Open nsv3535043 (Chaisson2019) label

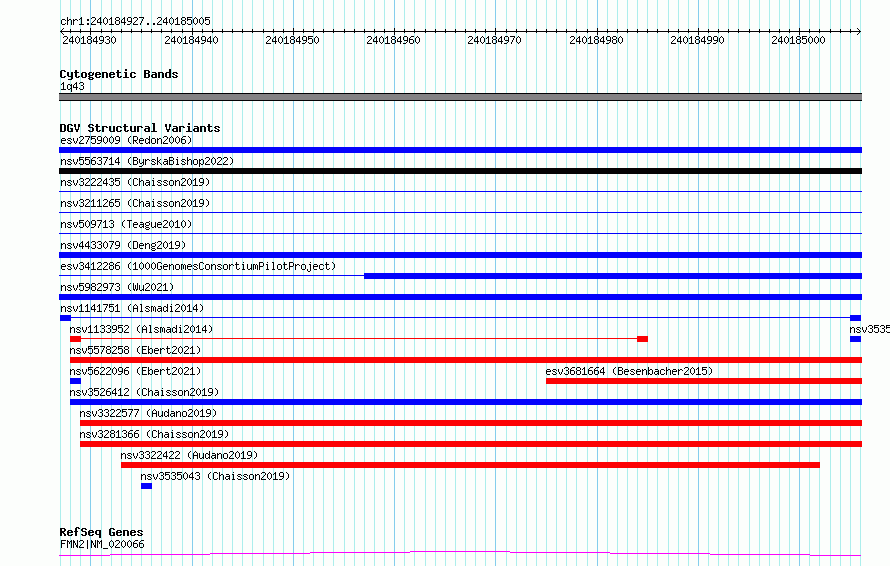click(x=215, y=476)
